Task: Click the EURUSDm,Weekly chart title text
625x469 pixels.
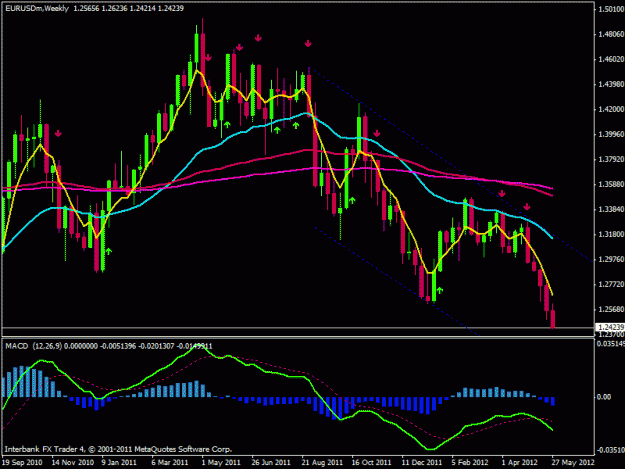Action: point(37,8)
